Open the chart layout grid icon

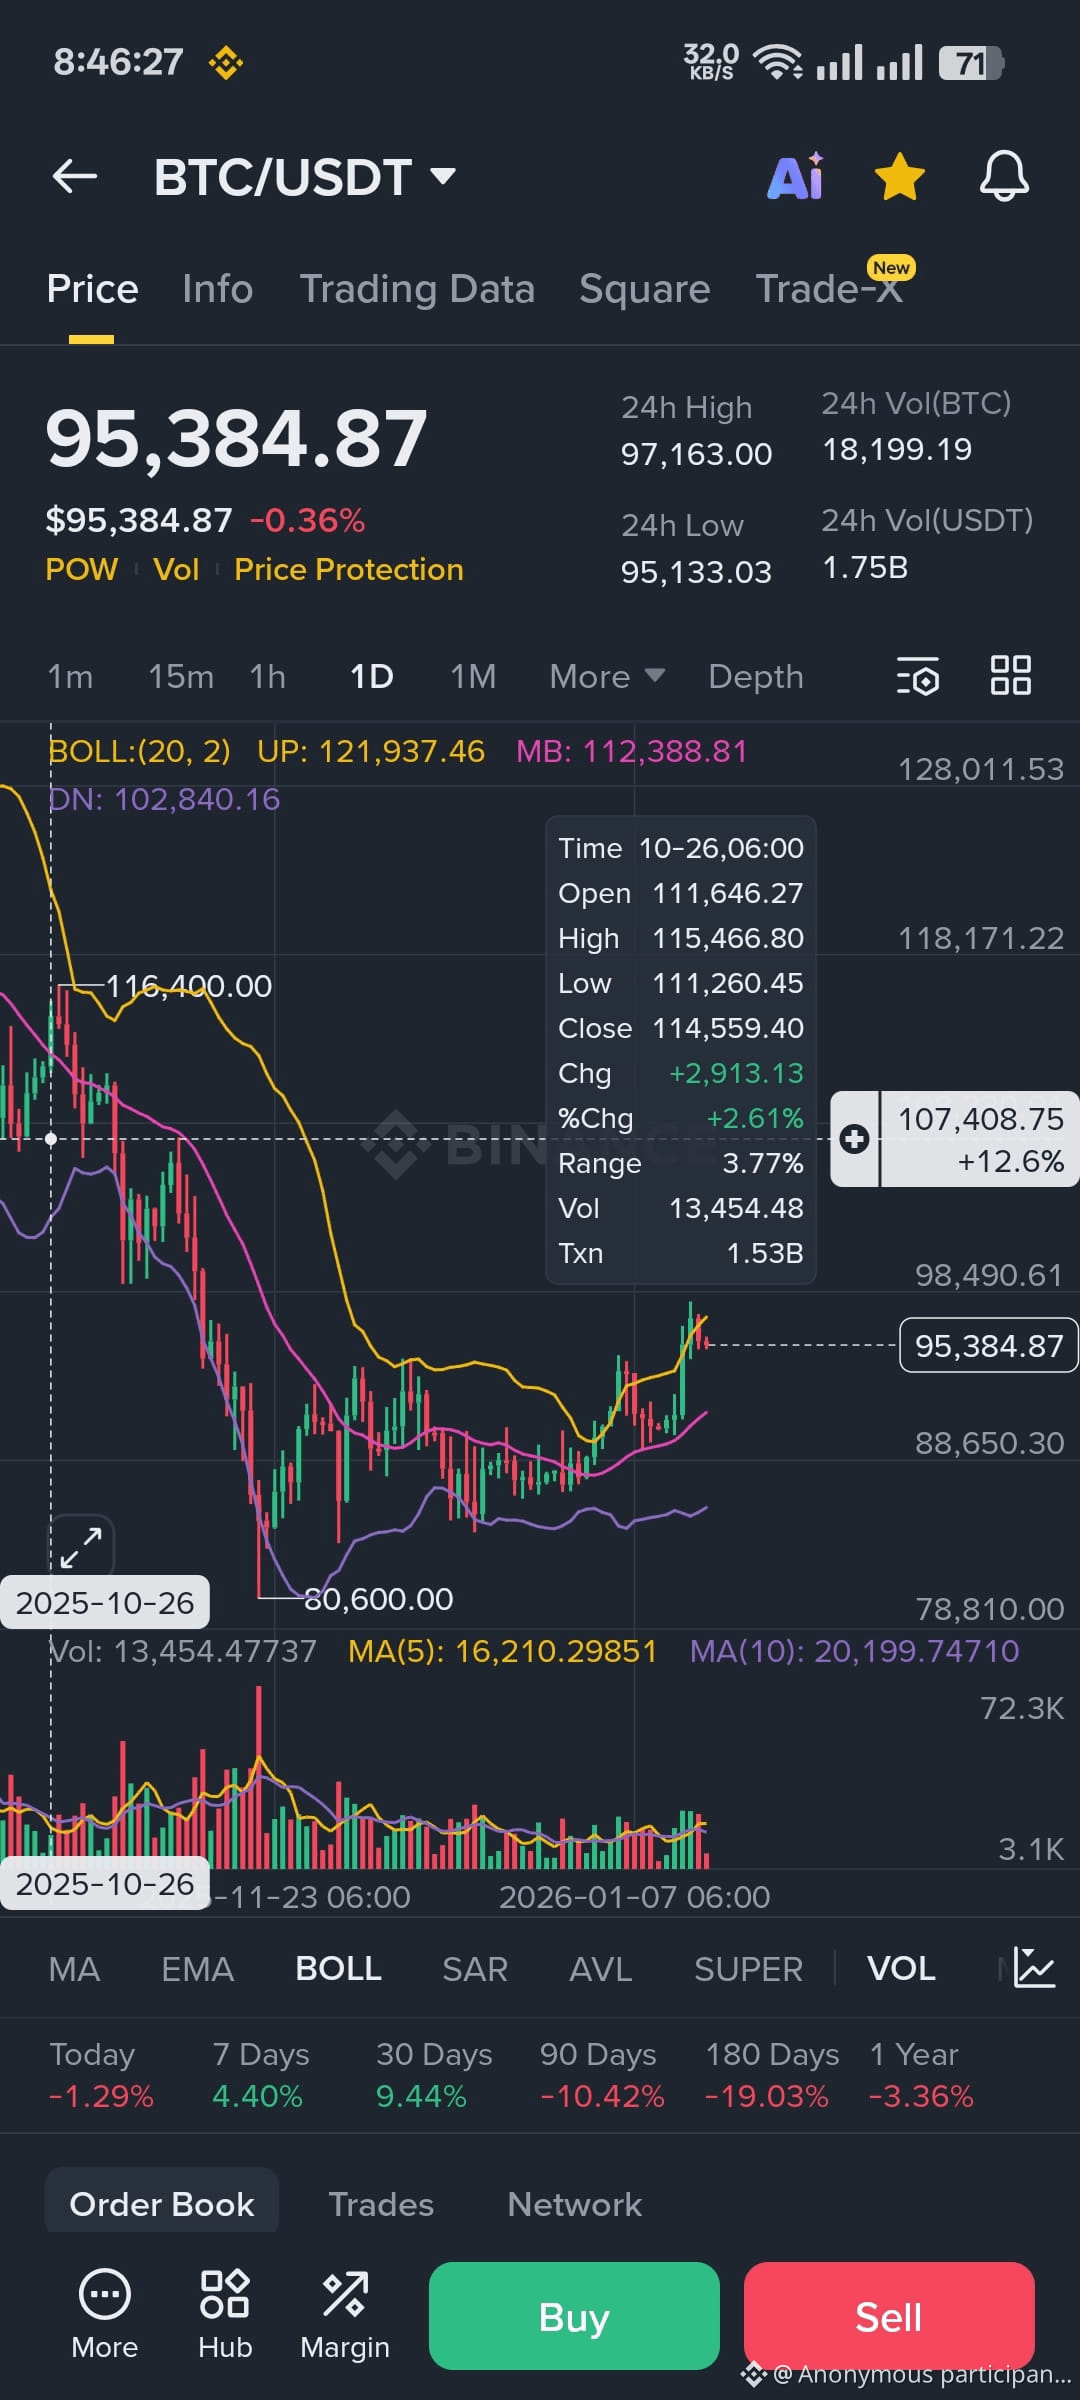click(x=1011, y=675)
